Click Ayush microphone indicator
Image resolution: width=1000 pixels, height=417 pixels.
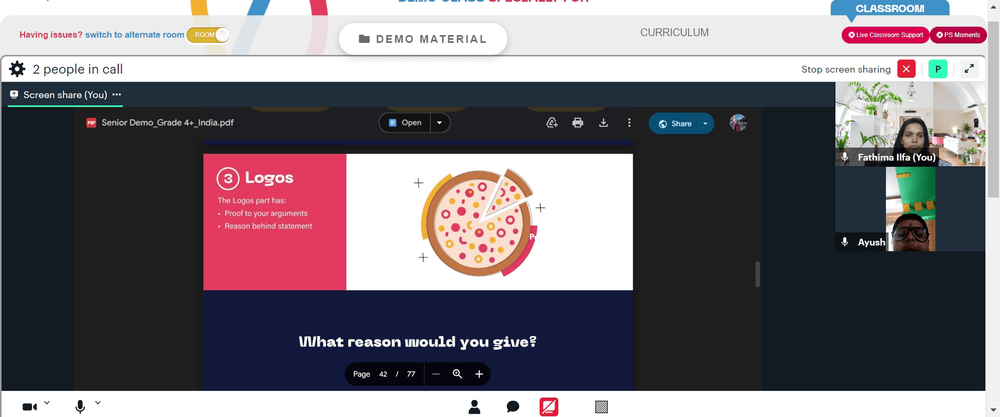844,242
